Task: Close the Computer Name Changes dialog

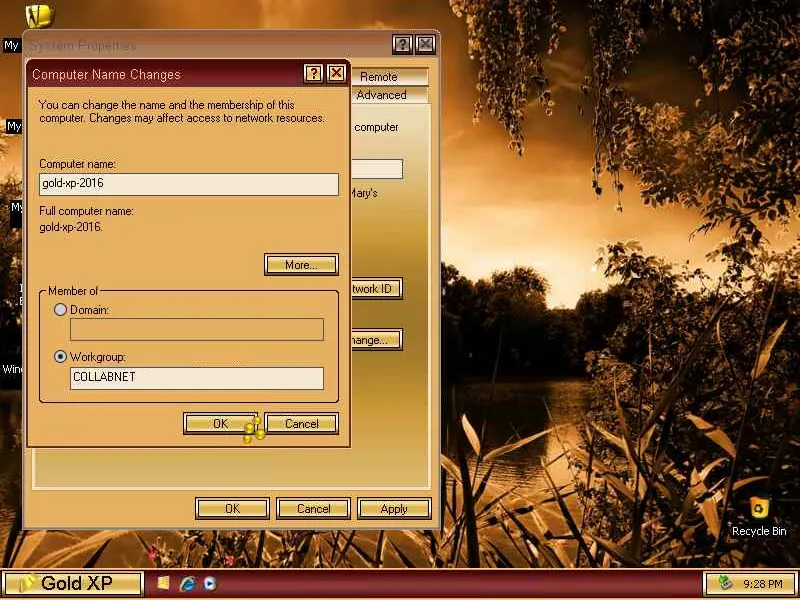Action: 336,73
